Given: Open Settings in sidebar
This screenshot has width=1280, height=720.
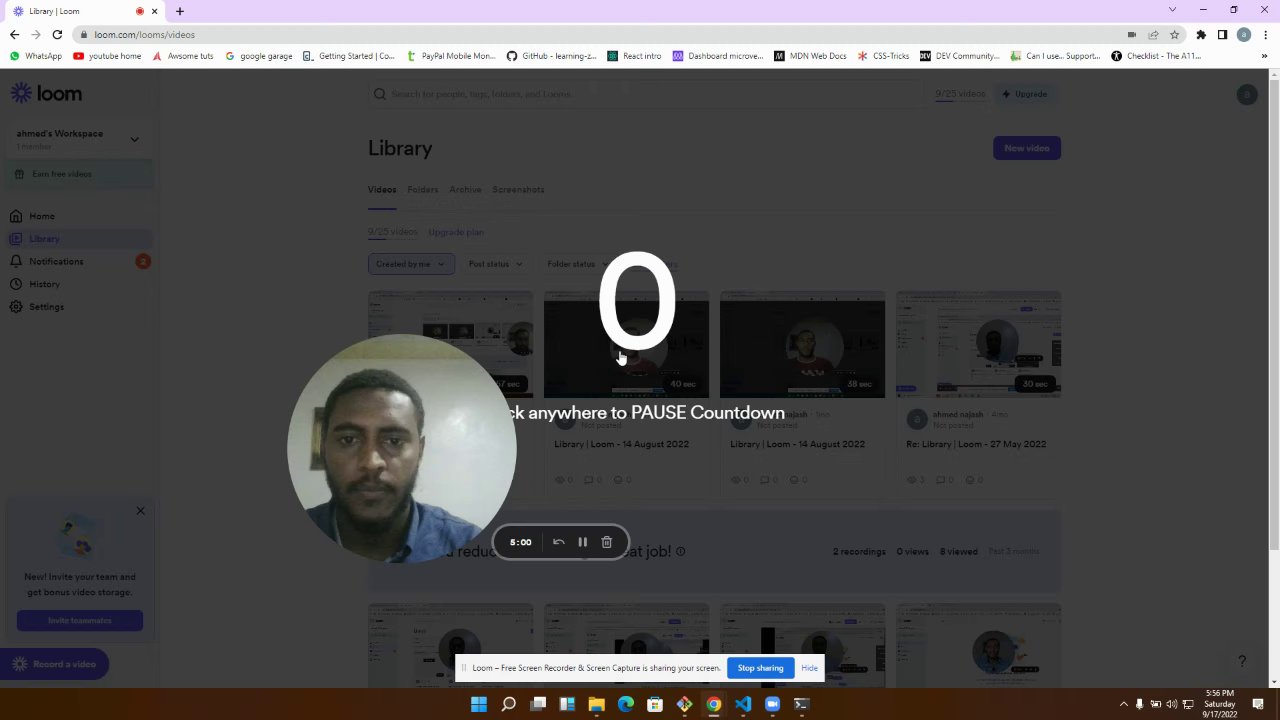Looking at the screenshot, I should (46, 307).
